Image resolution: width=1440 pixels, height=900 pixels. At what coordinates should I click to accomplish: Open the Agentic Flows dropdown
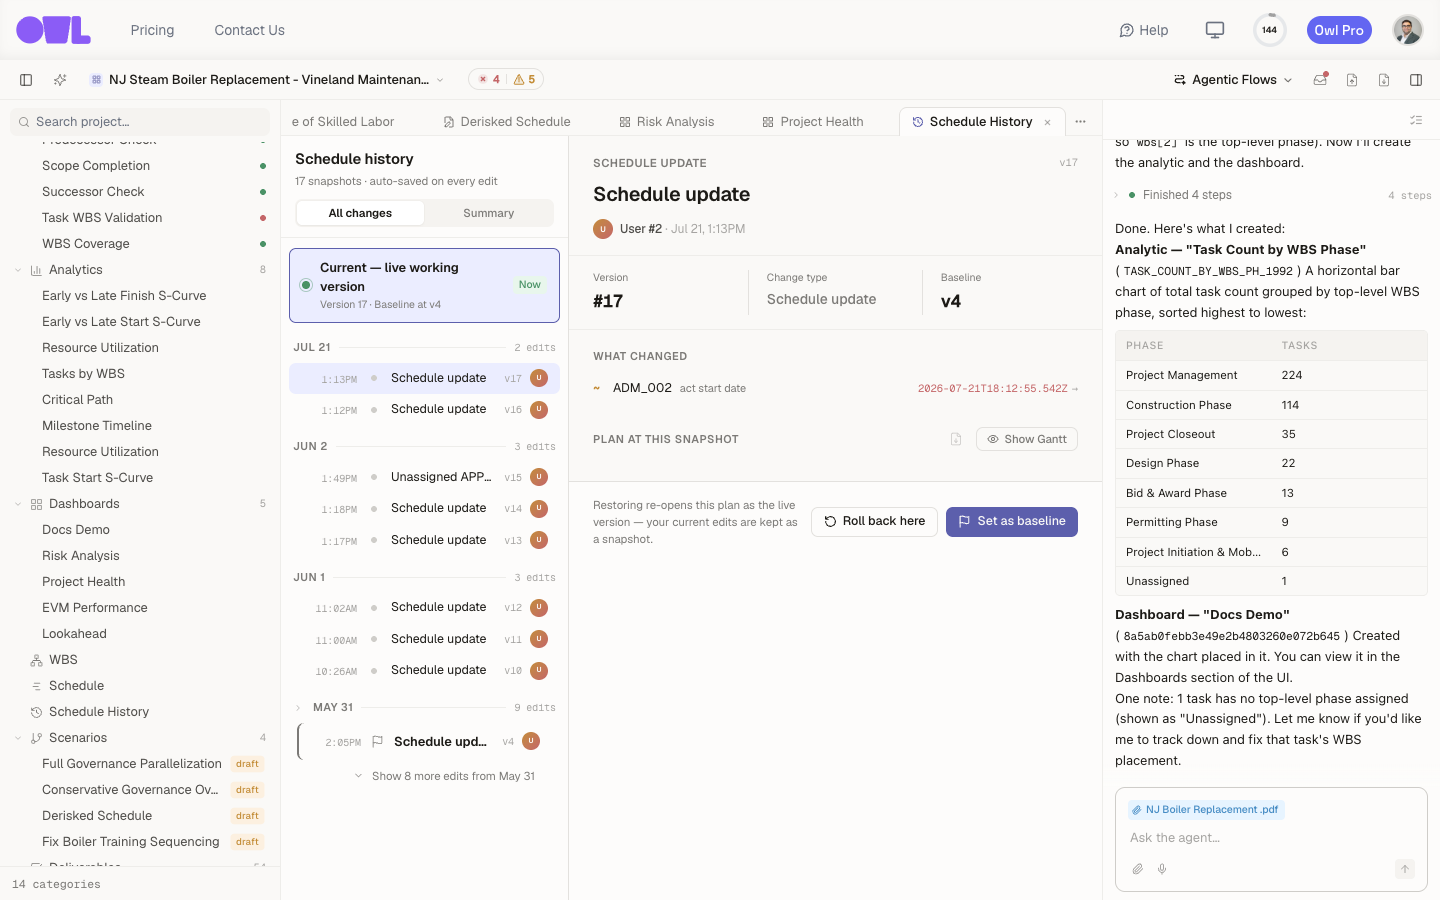[x=1233, y=80]
